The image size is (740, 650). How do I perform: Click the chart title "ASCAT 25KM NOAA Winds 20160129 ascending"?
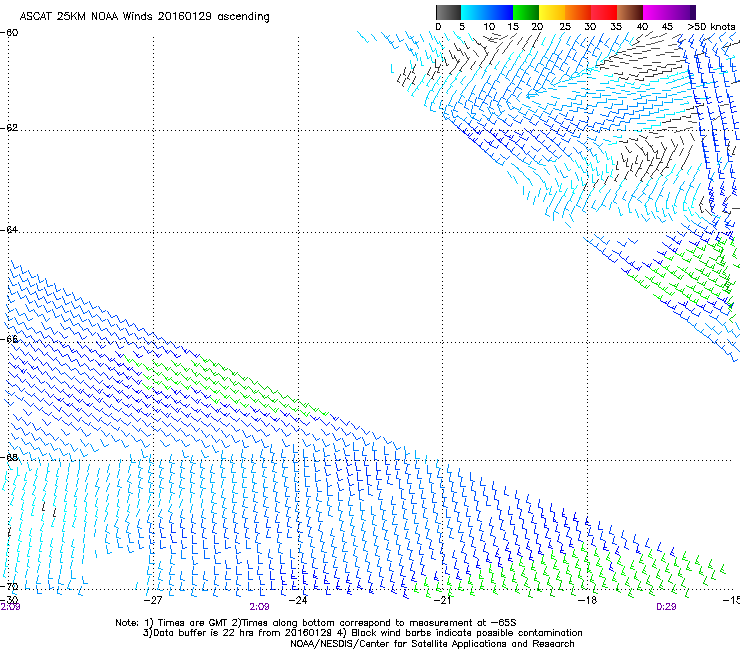pyautogui.click(x=144, y=17)
